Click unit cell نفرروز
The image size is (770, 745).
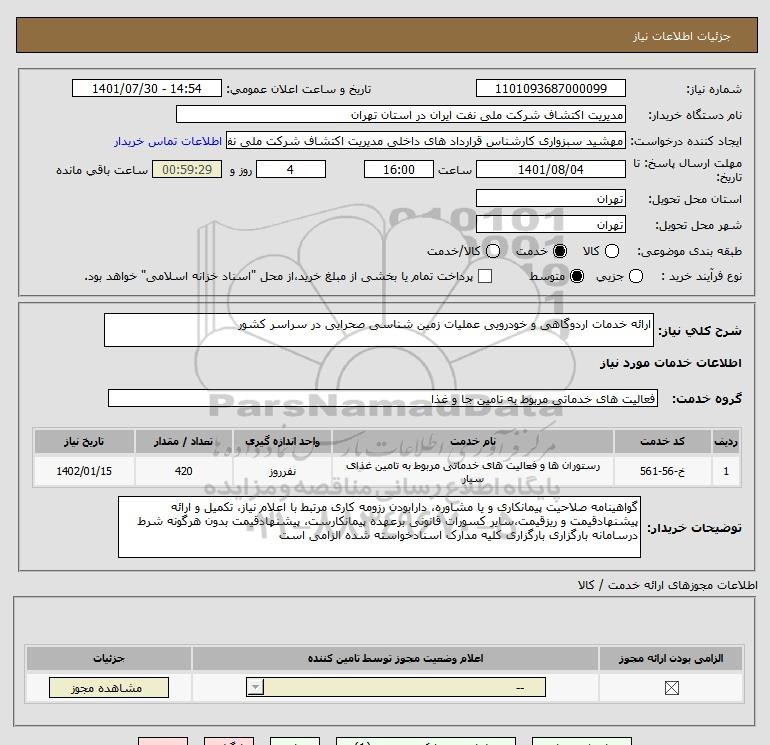(282, 471)
